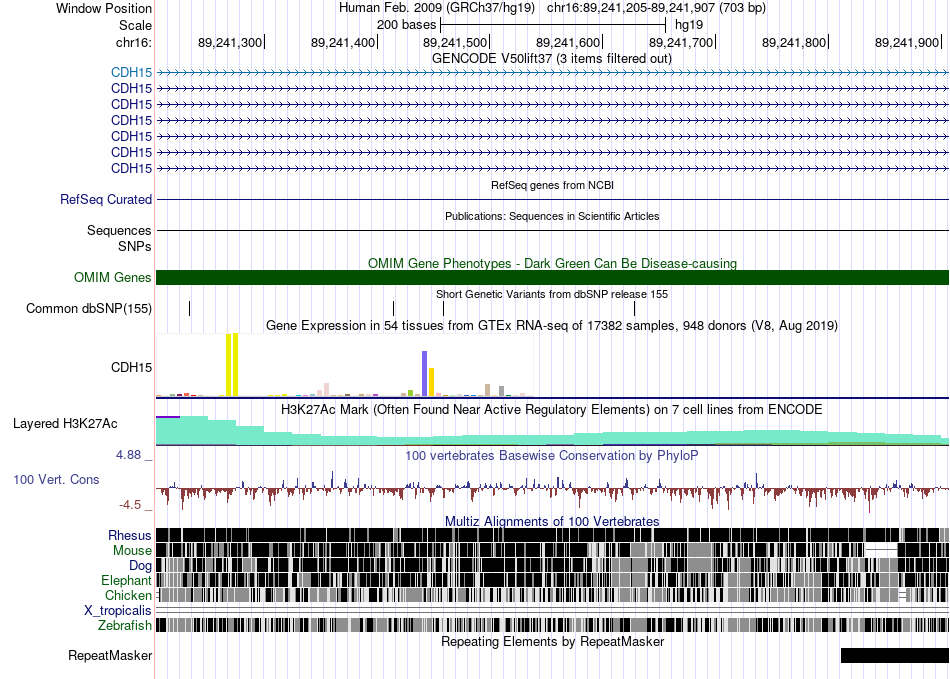Open the GENCODE V50lift37 track title
950x679 pixels.
[x=551, y=59]
